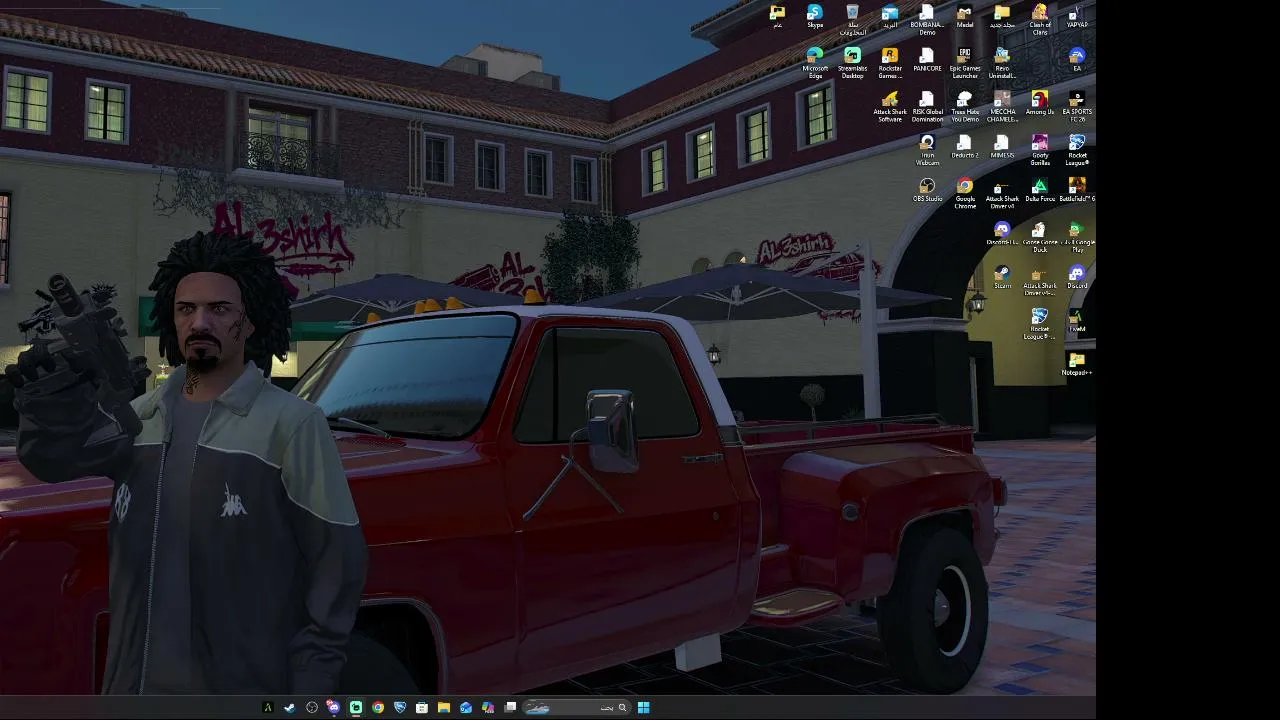Open Discord shortcut above FiveM
This screenshot has height=720, width=1280.
[x=1077, y=277]
